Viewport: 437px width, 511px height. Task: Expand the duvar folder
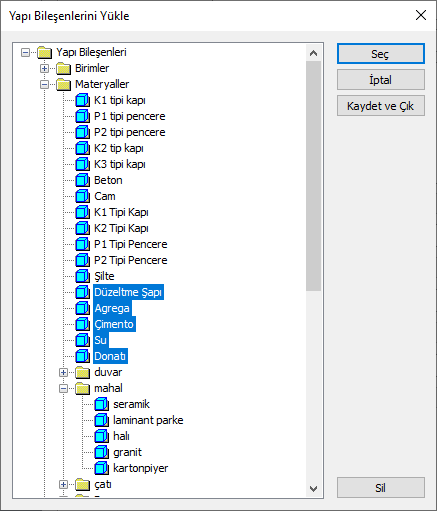pos(63,372)
